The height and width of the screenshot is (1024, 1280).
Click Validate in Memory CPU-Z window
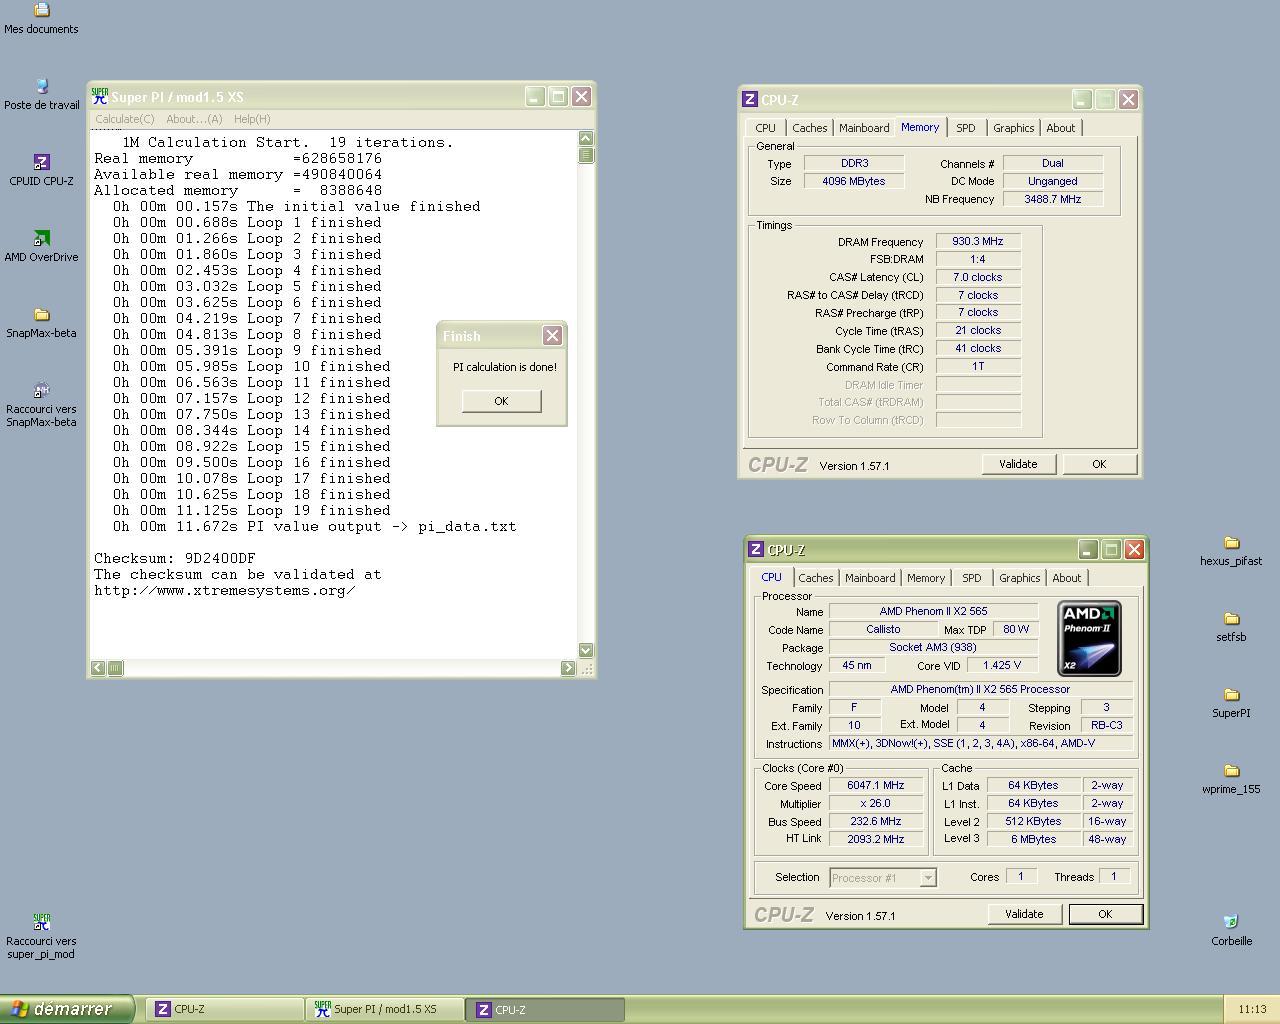(1018, 464)
